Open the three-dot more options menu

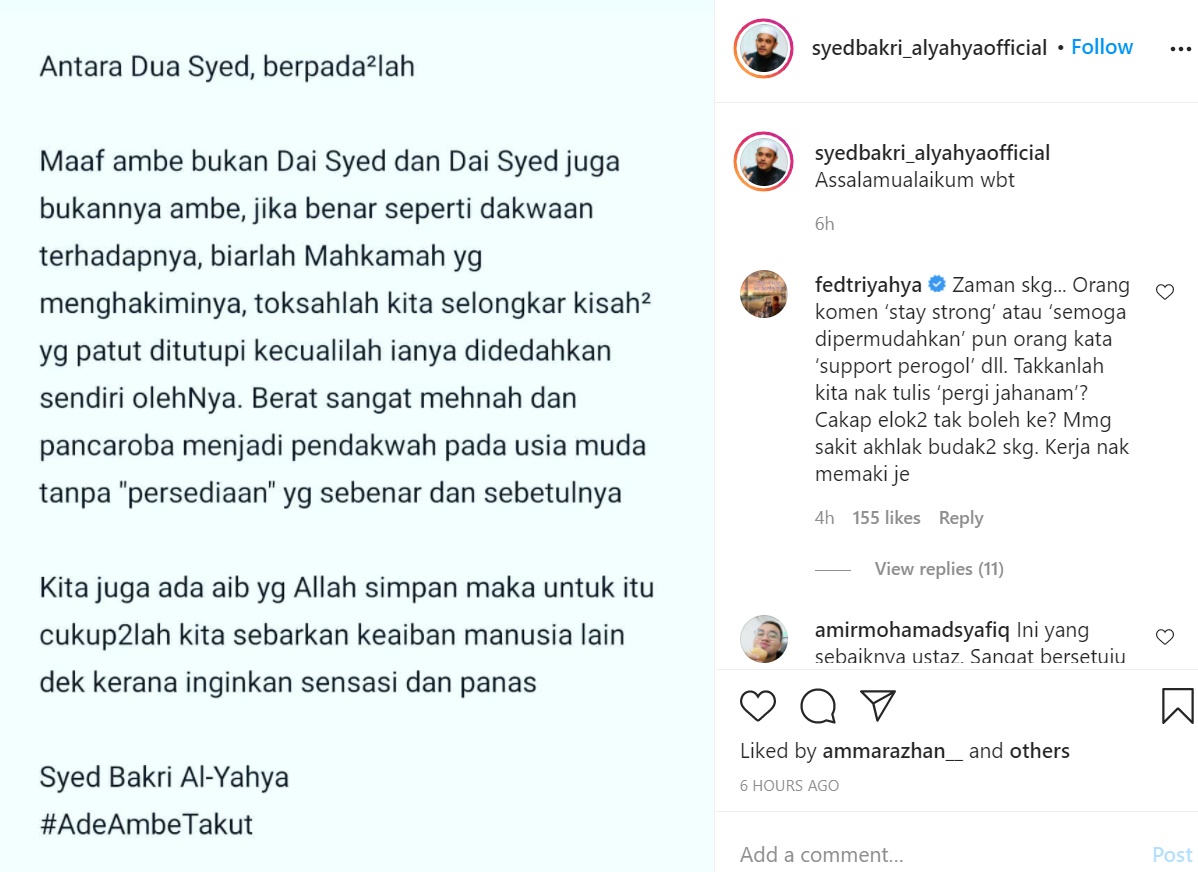[1180, 49]
